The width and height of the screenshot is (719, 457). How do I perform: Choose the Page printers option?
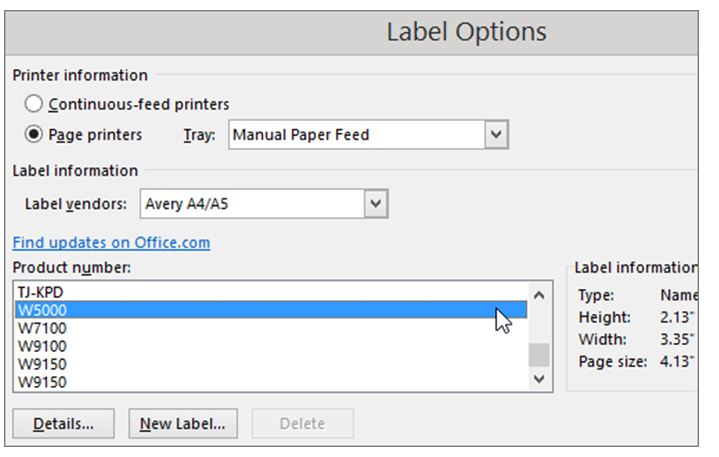34,134
